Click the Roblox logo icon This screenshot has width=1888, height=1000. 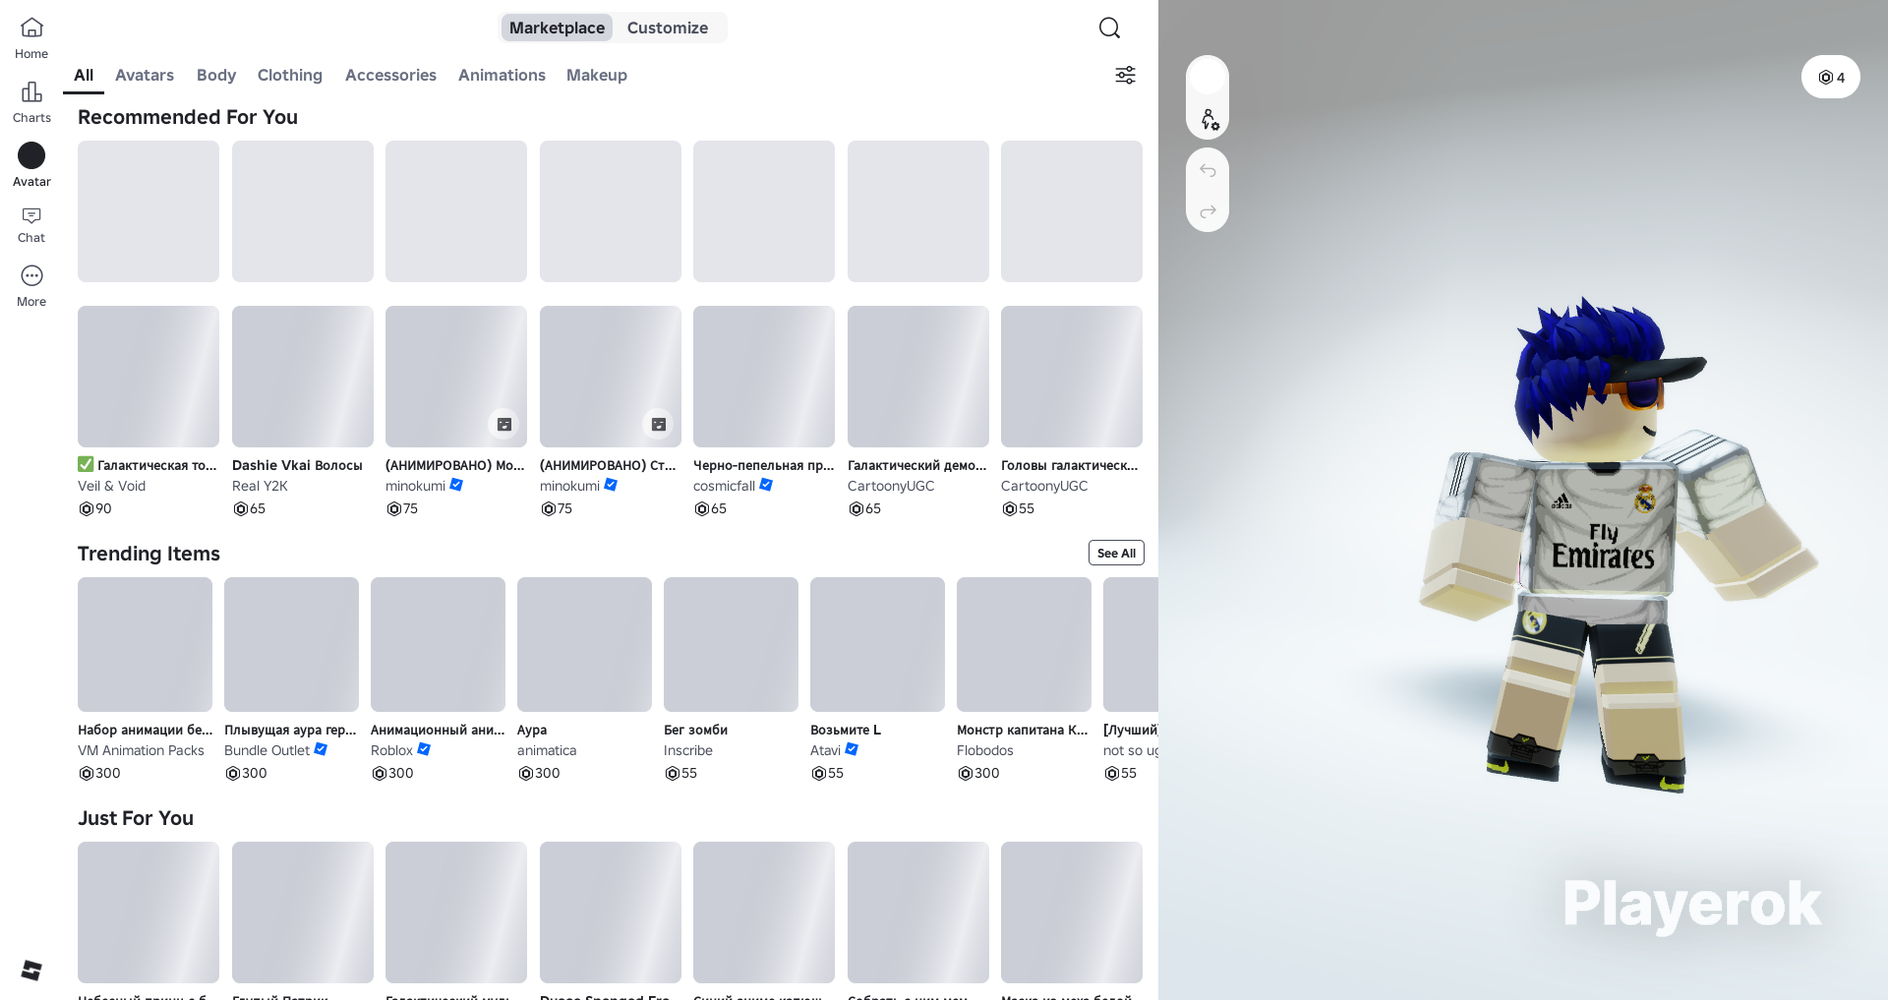click(31, 970)
